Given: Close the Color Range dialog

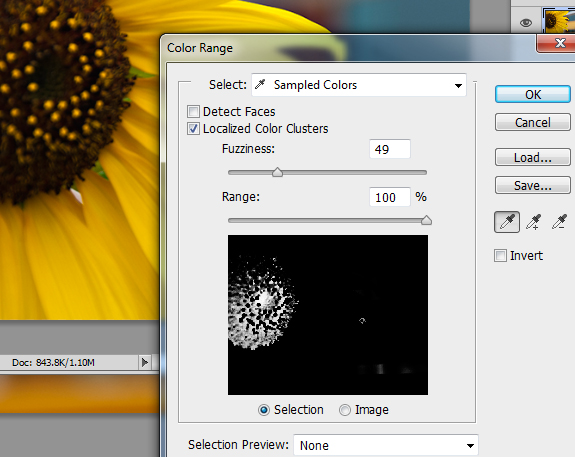Looking at the screenshot, I should point(557,43).
